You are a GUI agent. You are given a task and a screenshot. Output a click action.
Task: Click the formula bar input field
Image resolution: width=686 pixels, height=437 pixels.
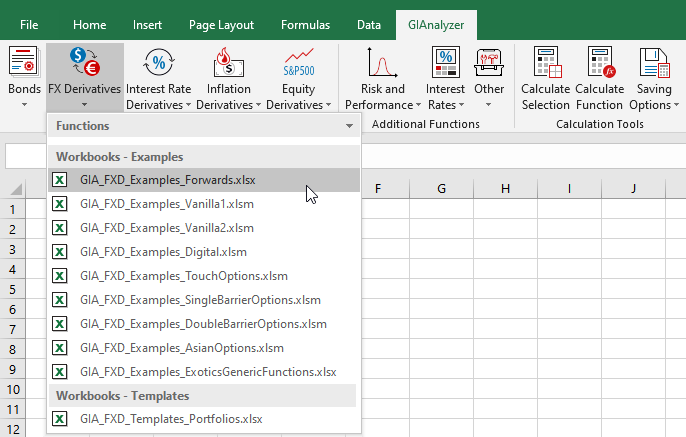tap(523, 156)
